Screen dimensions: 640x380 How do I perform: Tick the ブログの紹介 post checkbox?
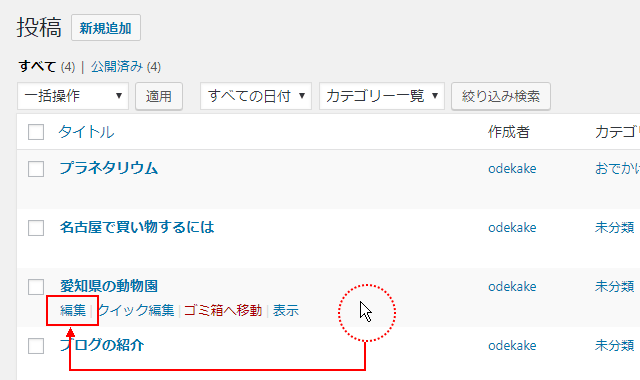[36, 346]
